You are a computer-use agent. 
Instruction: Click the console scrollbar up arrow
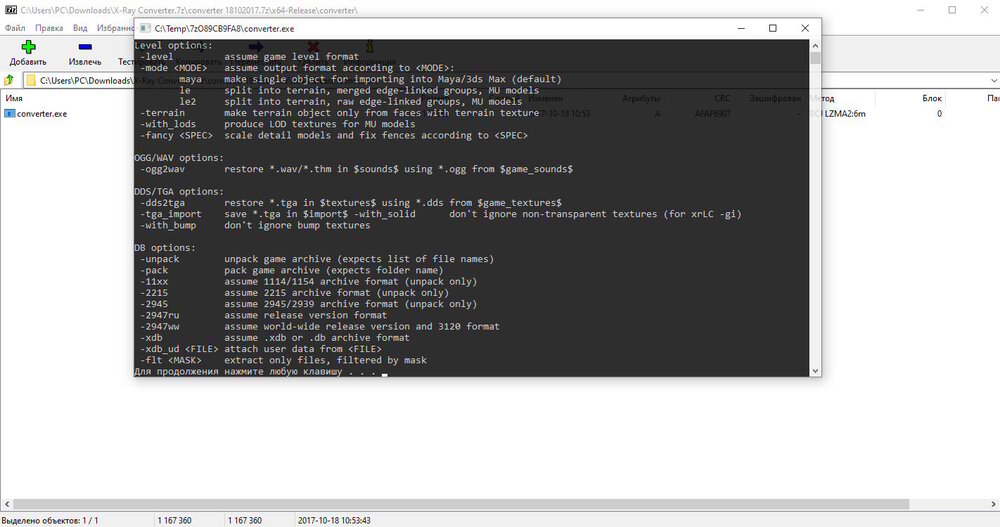click(815, 45)
